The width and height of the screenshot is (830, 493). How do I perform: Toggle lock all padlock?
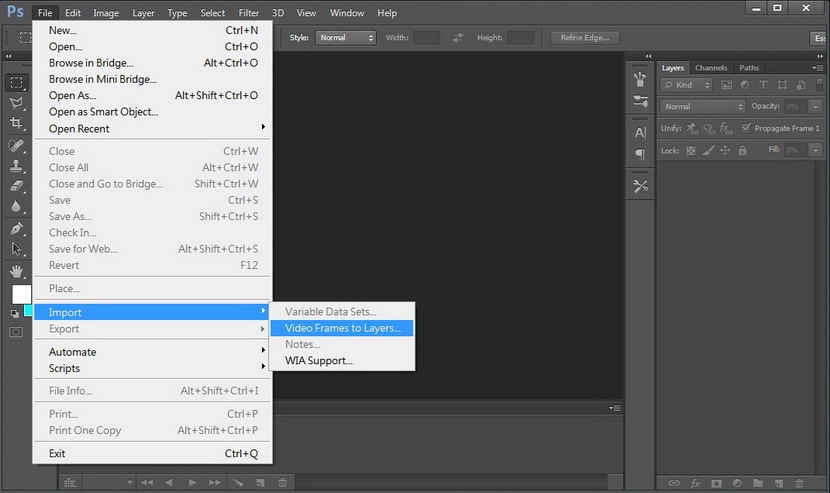pos(742,150)
